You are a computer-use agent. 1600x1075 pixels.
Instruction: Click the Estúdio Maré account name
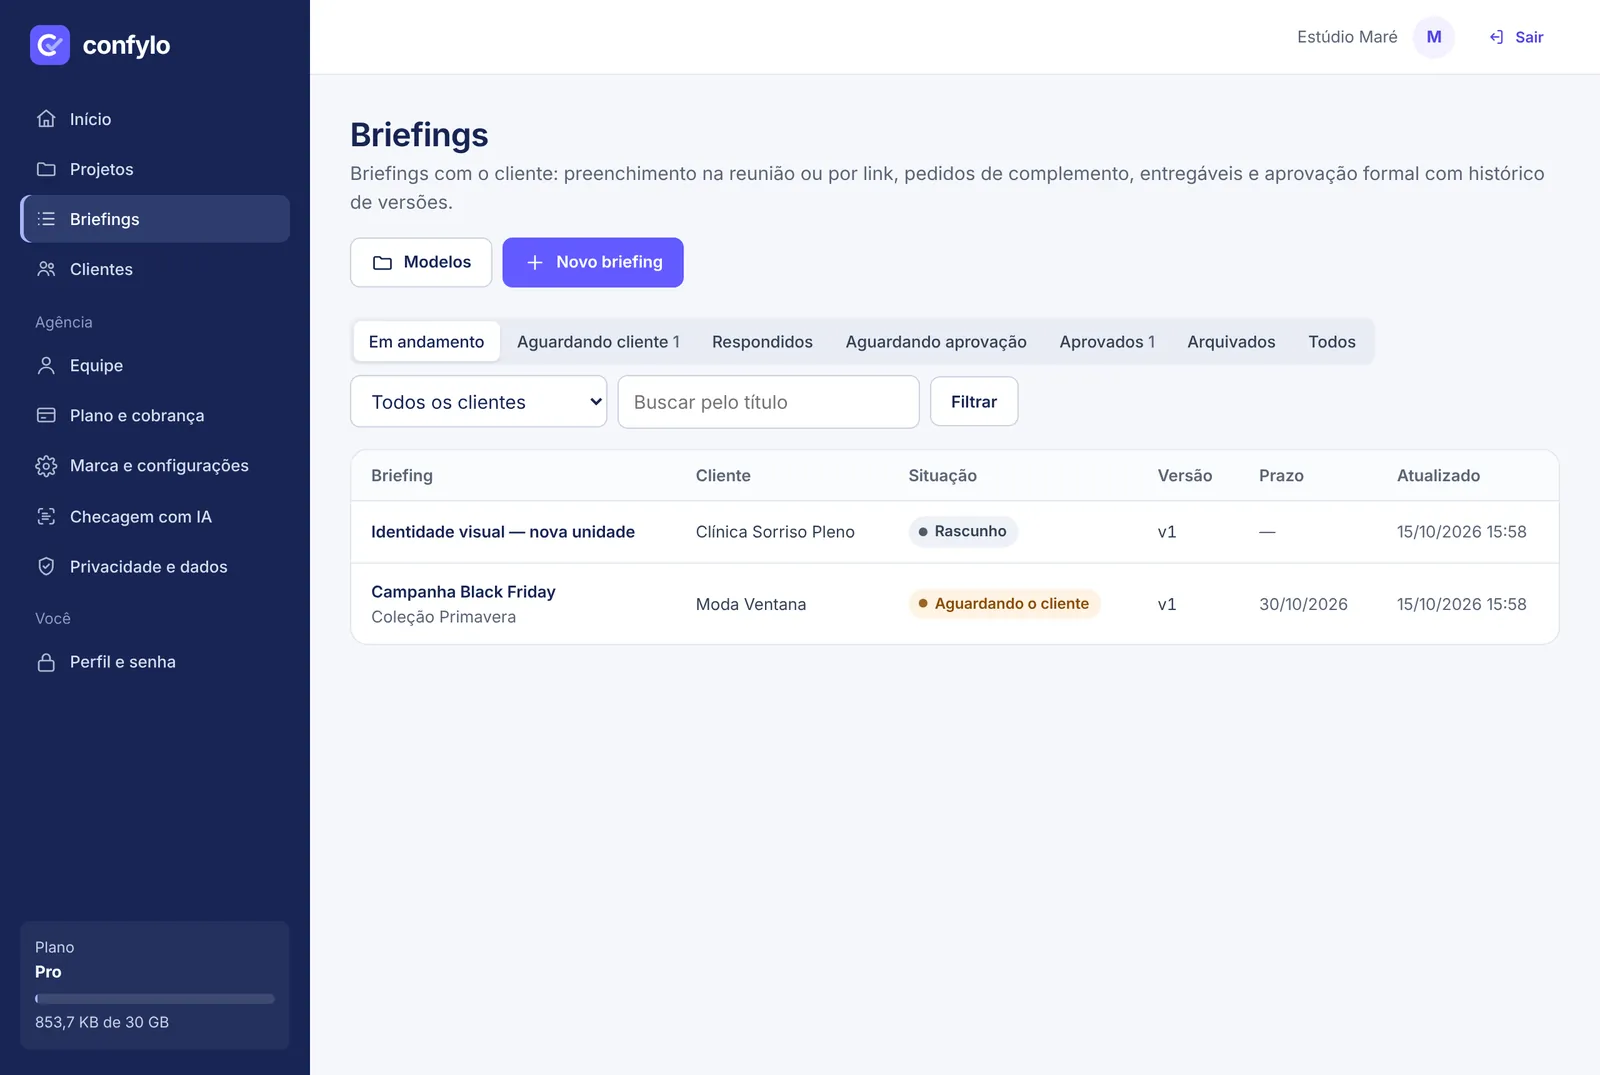[x=1347, y=37]
